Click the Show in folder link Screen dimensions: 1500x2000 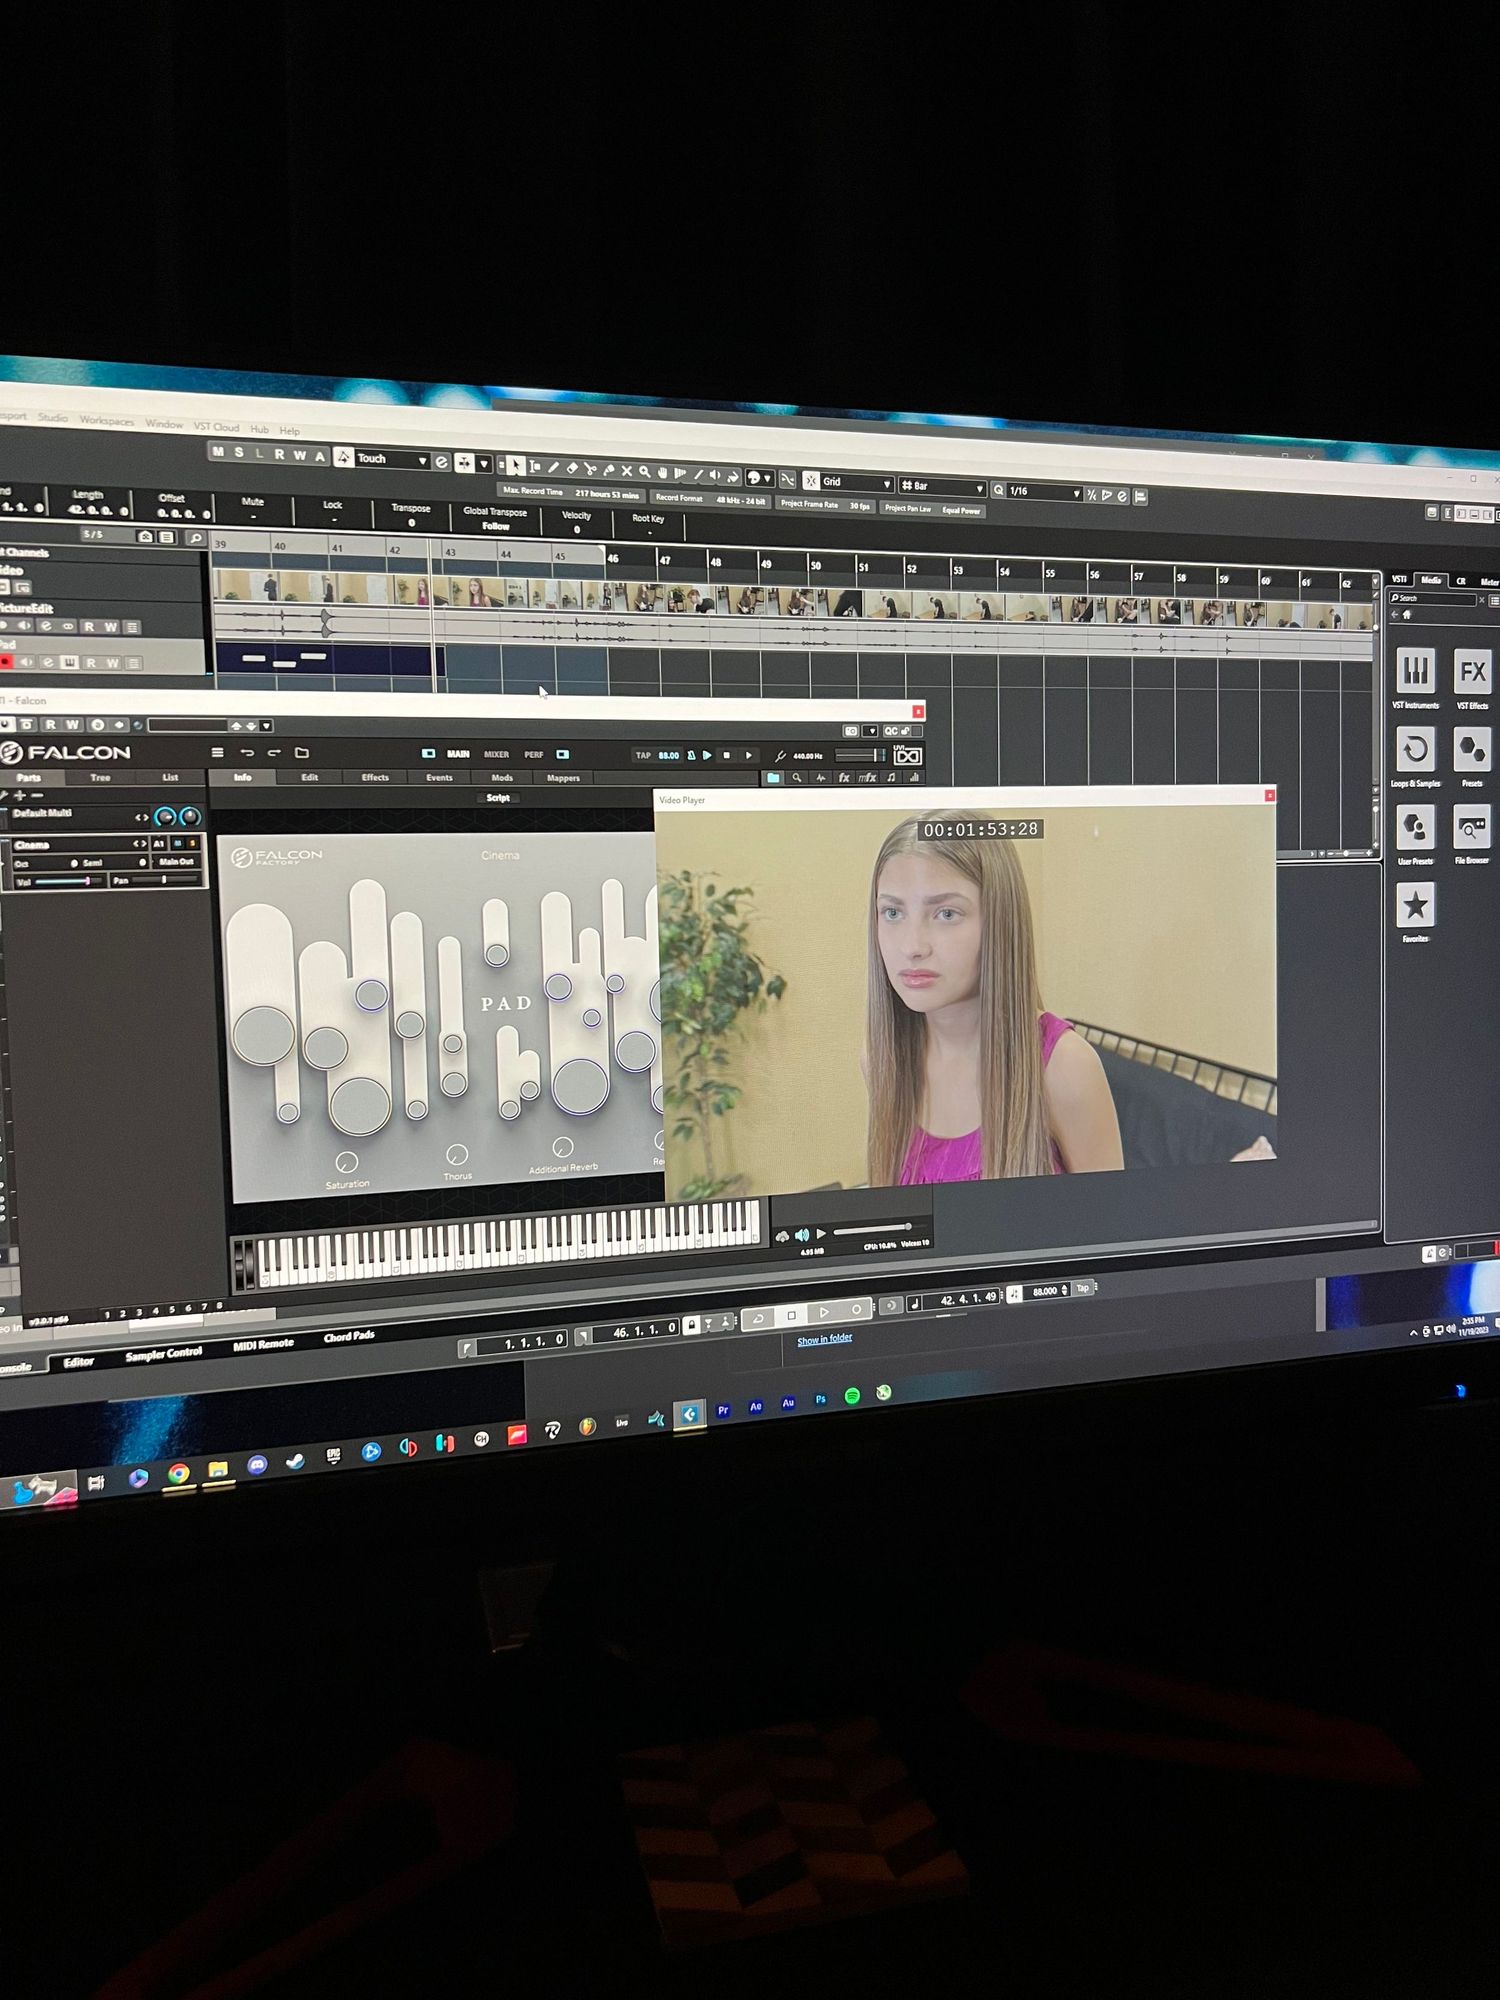pyautogui.click(x=824, y=1339)
